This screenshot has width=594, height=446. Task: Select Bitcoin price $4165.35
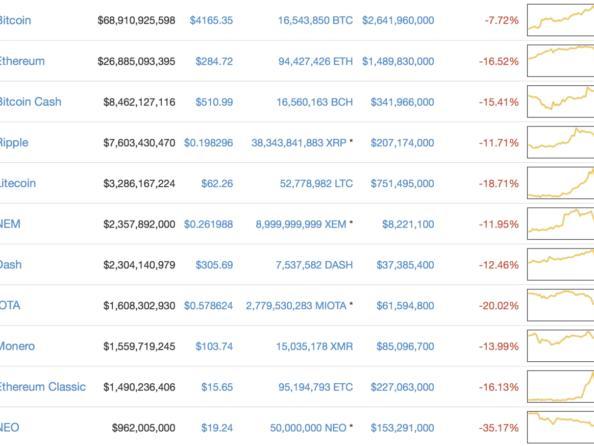[211, 20]
